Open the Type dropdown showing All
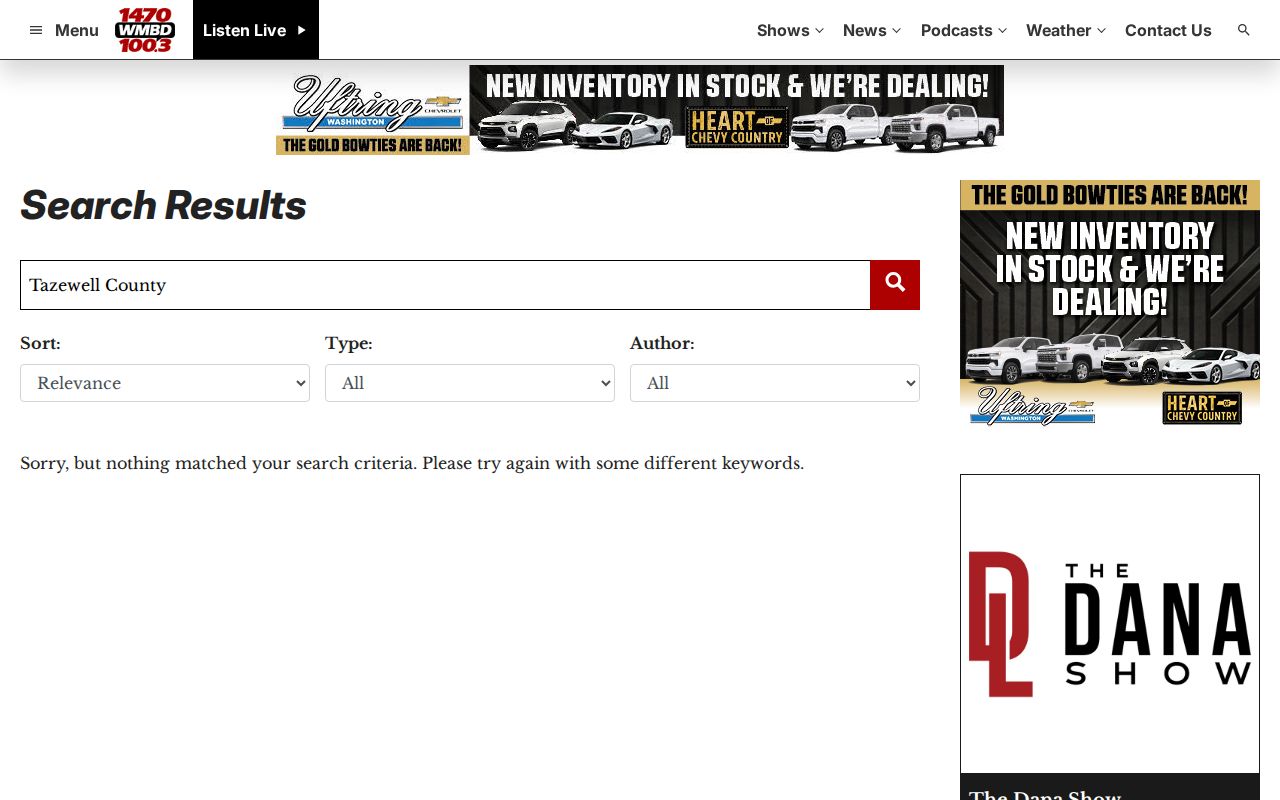The width and height of the screenshot is (1280, 800). click(470, 383)
